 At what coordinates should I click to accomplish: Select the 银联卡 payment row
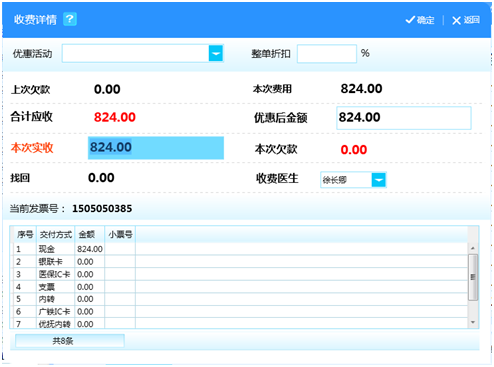[x=240, y=262]
